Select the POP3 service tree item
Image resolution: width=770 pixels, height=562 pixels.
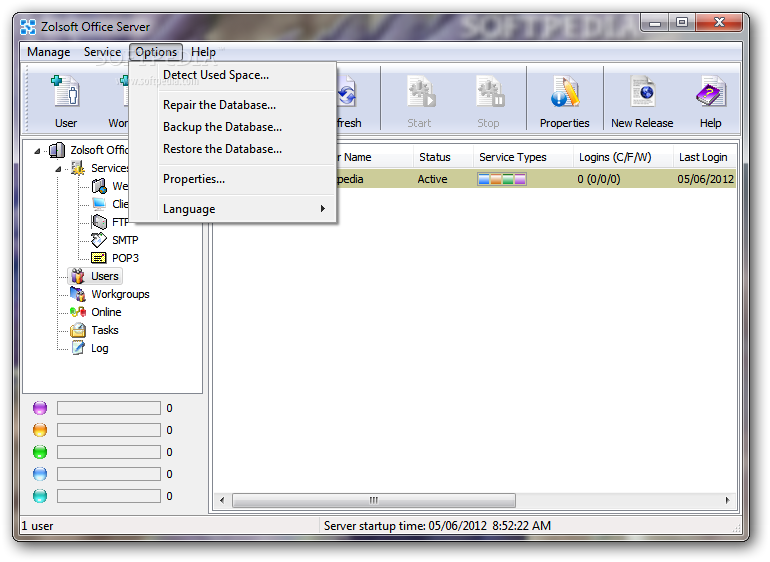coord(125,258)
